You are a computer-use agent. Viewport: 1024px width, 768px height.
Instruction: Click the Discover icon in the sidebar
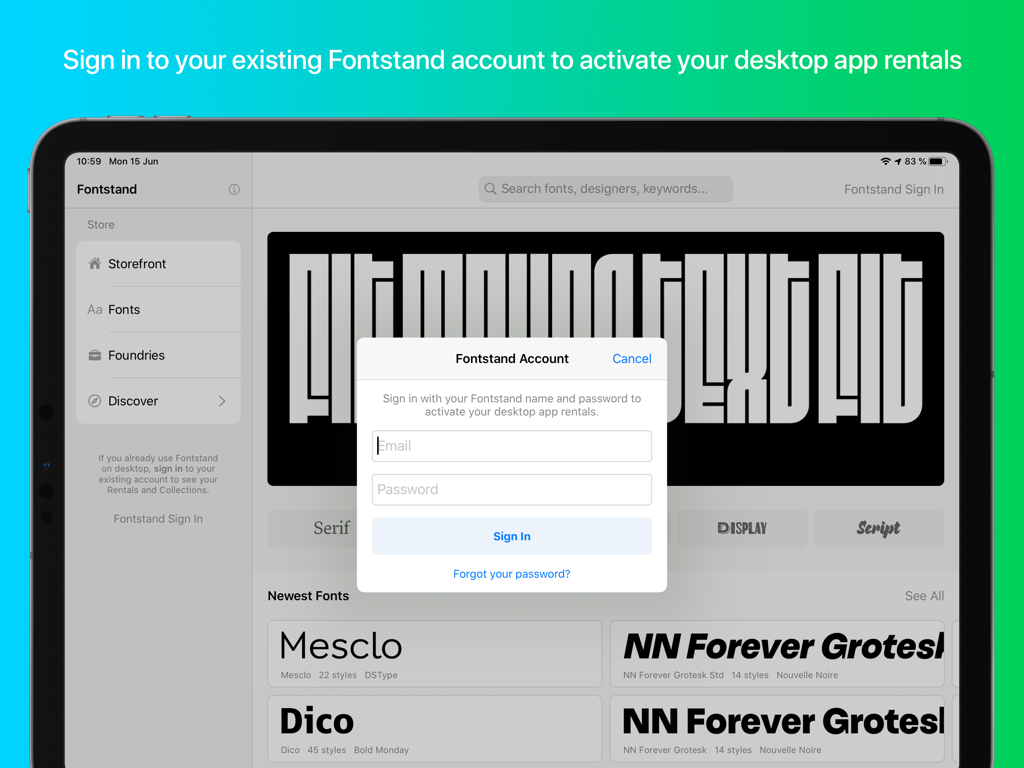[x=94, y=401]
